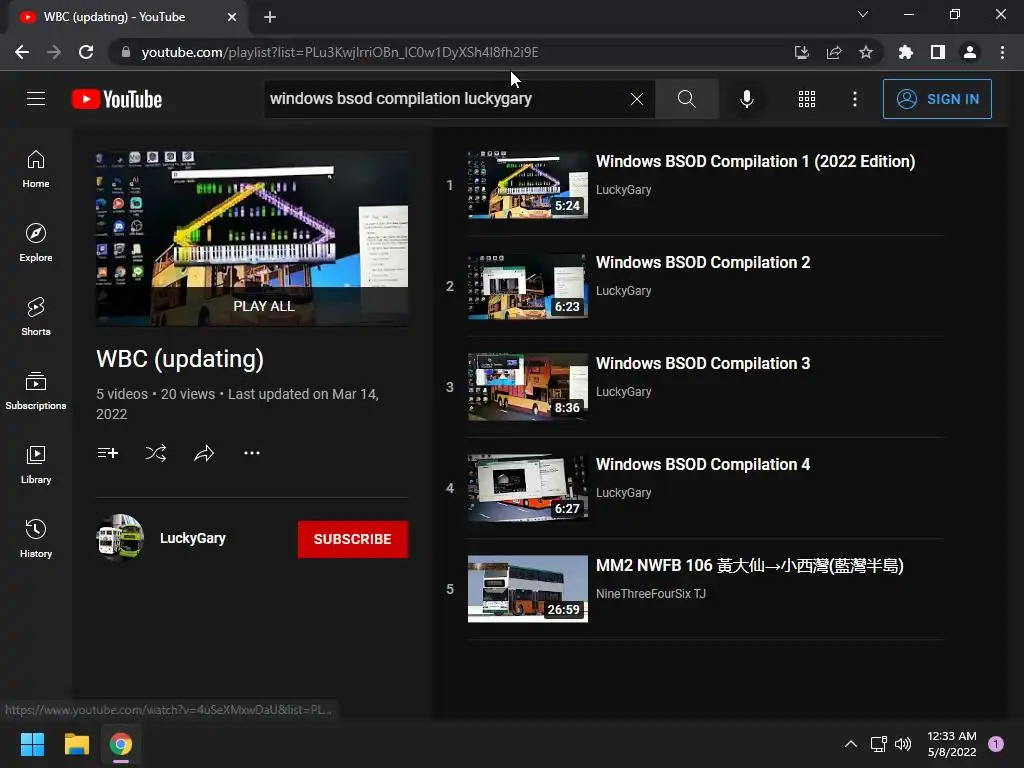
Task: Open the YouTube hamburger guide menu
Action: [x=36, y=99]
